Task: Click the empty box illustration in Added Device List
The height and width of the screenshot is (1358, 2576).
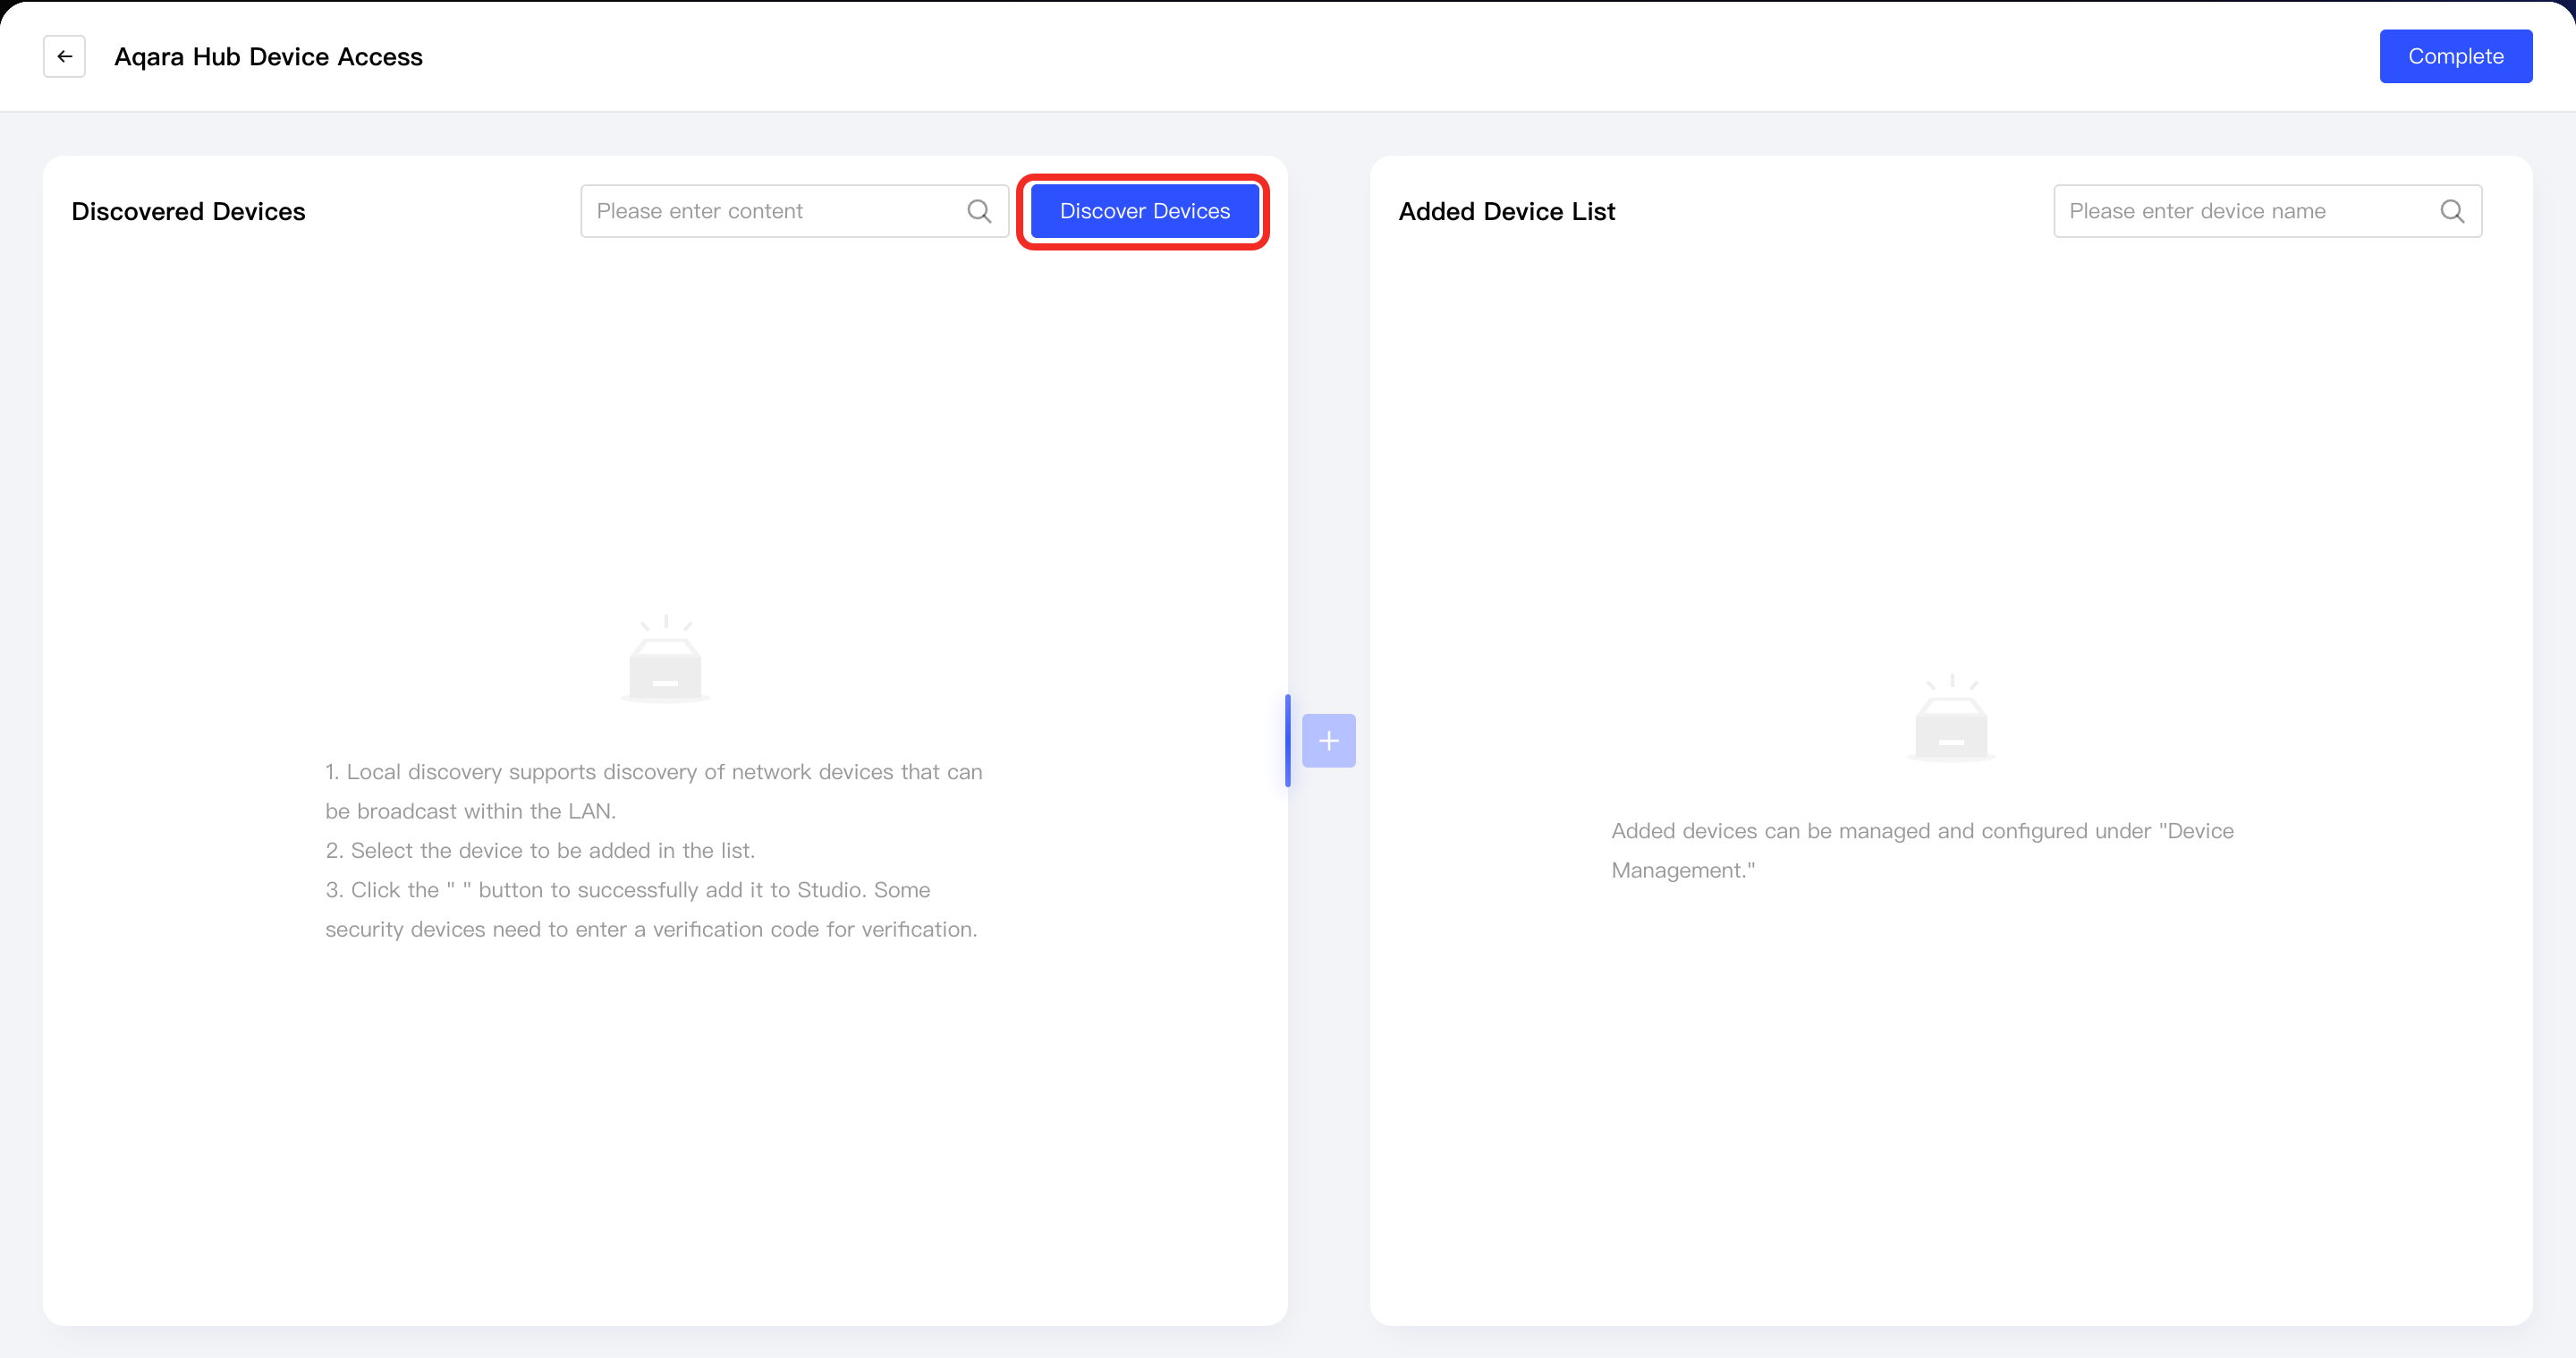Action: [1951, 719]
